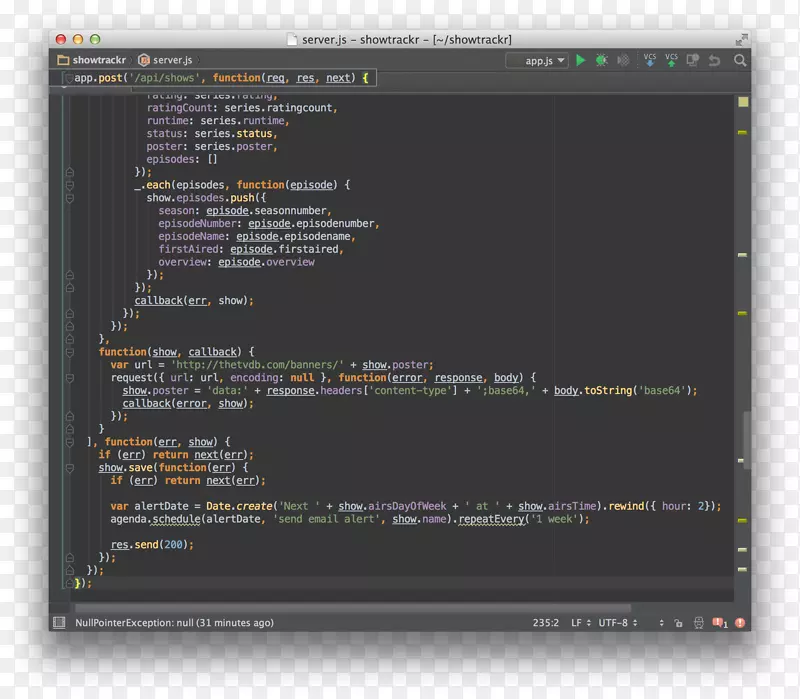Click the back-arrow icon in the toolbar

point(714,60)
